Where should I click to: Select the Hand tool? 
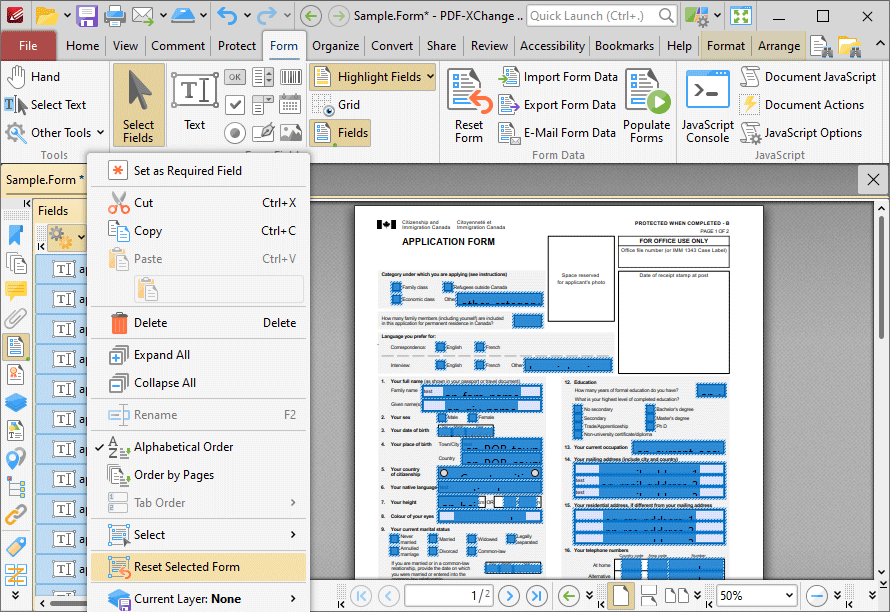pyautogui.click(x=33, y=77)
